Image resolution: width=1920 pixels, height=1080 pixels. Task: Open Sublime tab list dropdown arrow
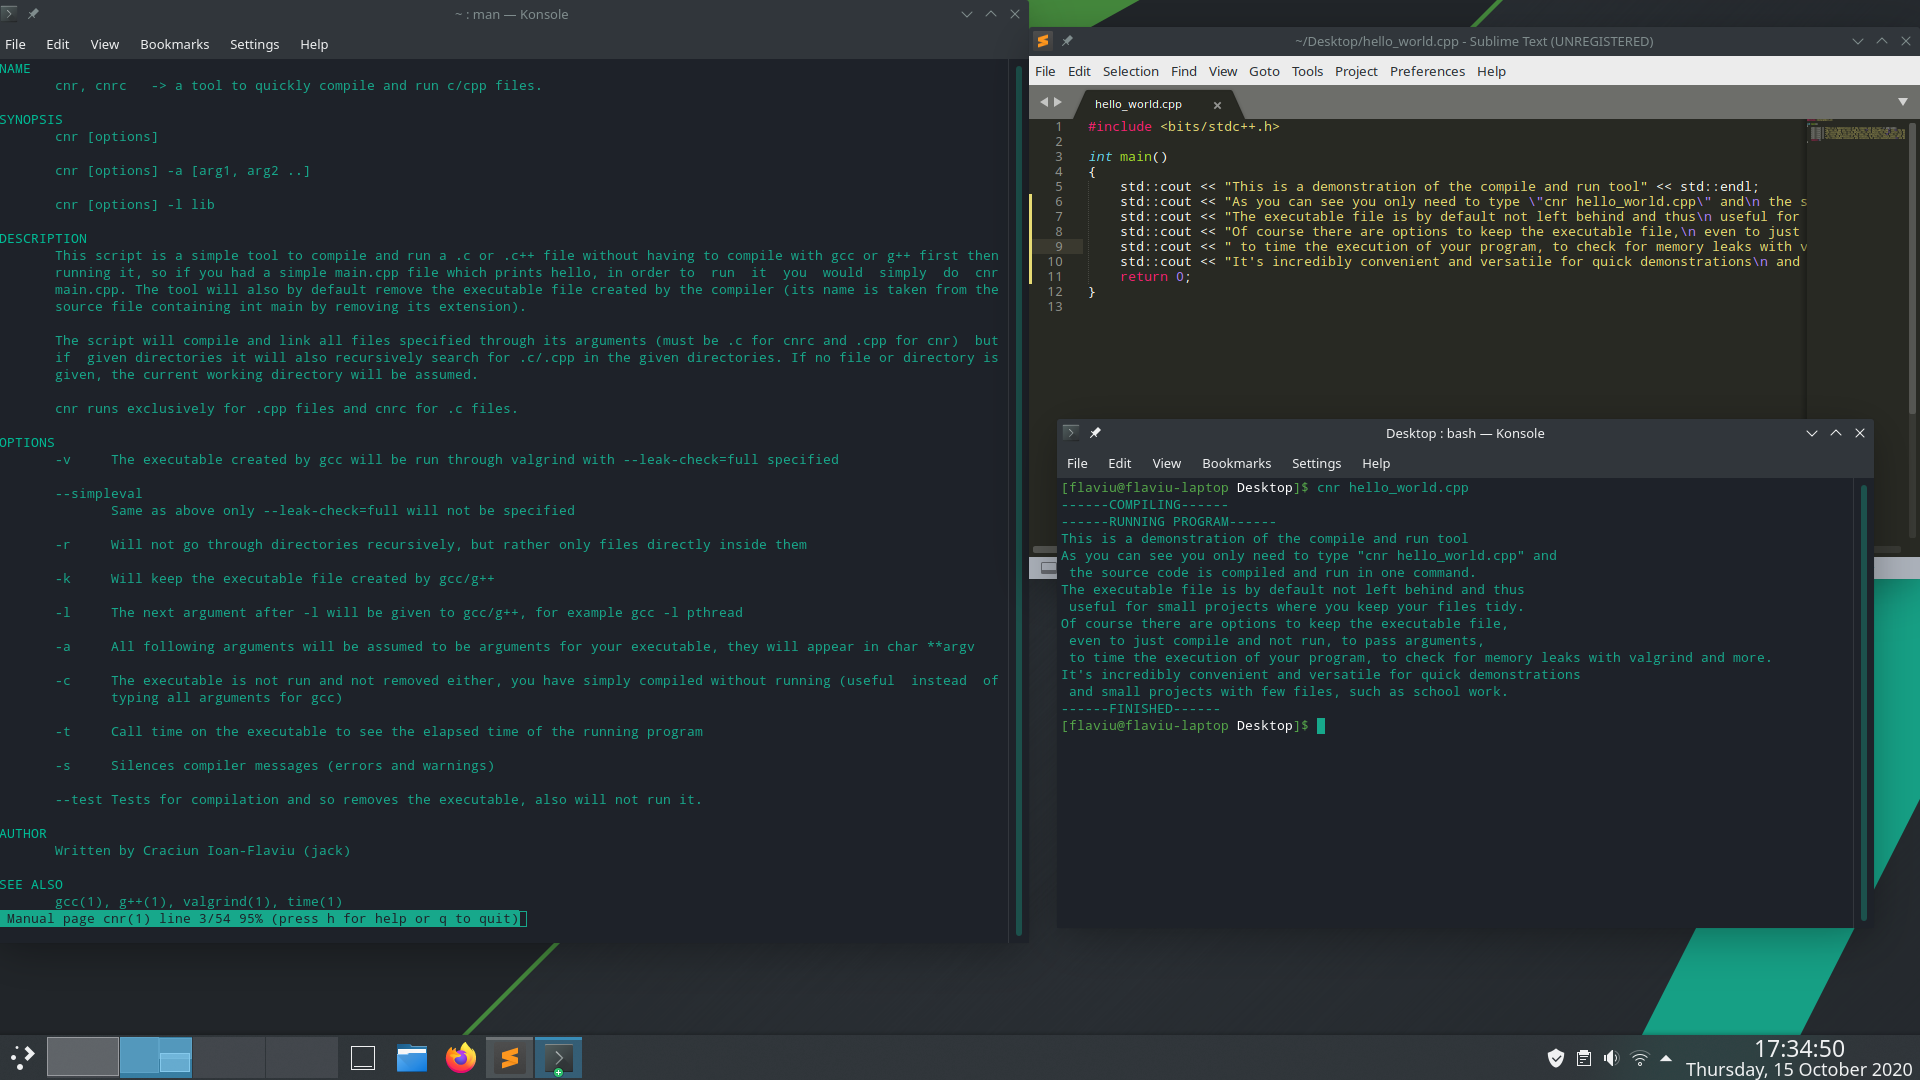[1903, 102]
